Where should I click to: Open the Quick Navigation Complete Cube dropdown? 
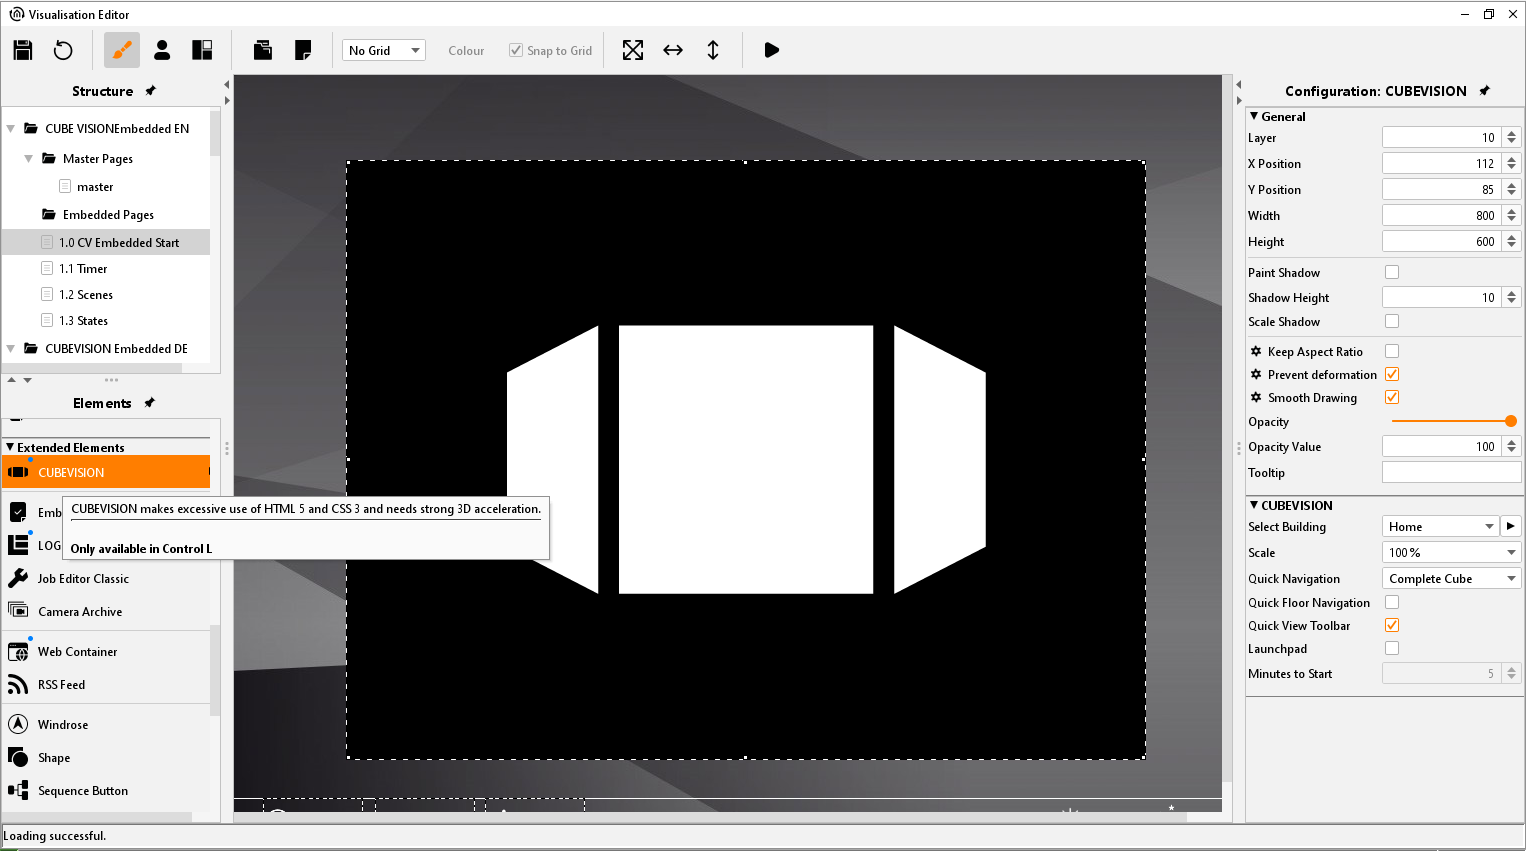1450,578
